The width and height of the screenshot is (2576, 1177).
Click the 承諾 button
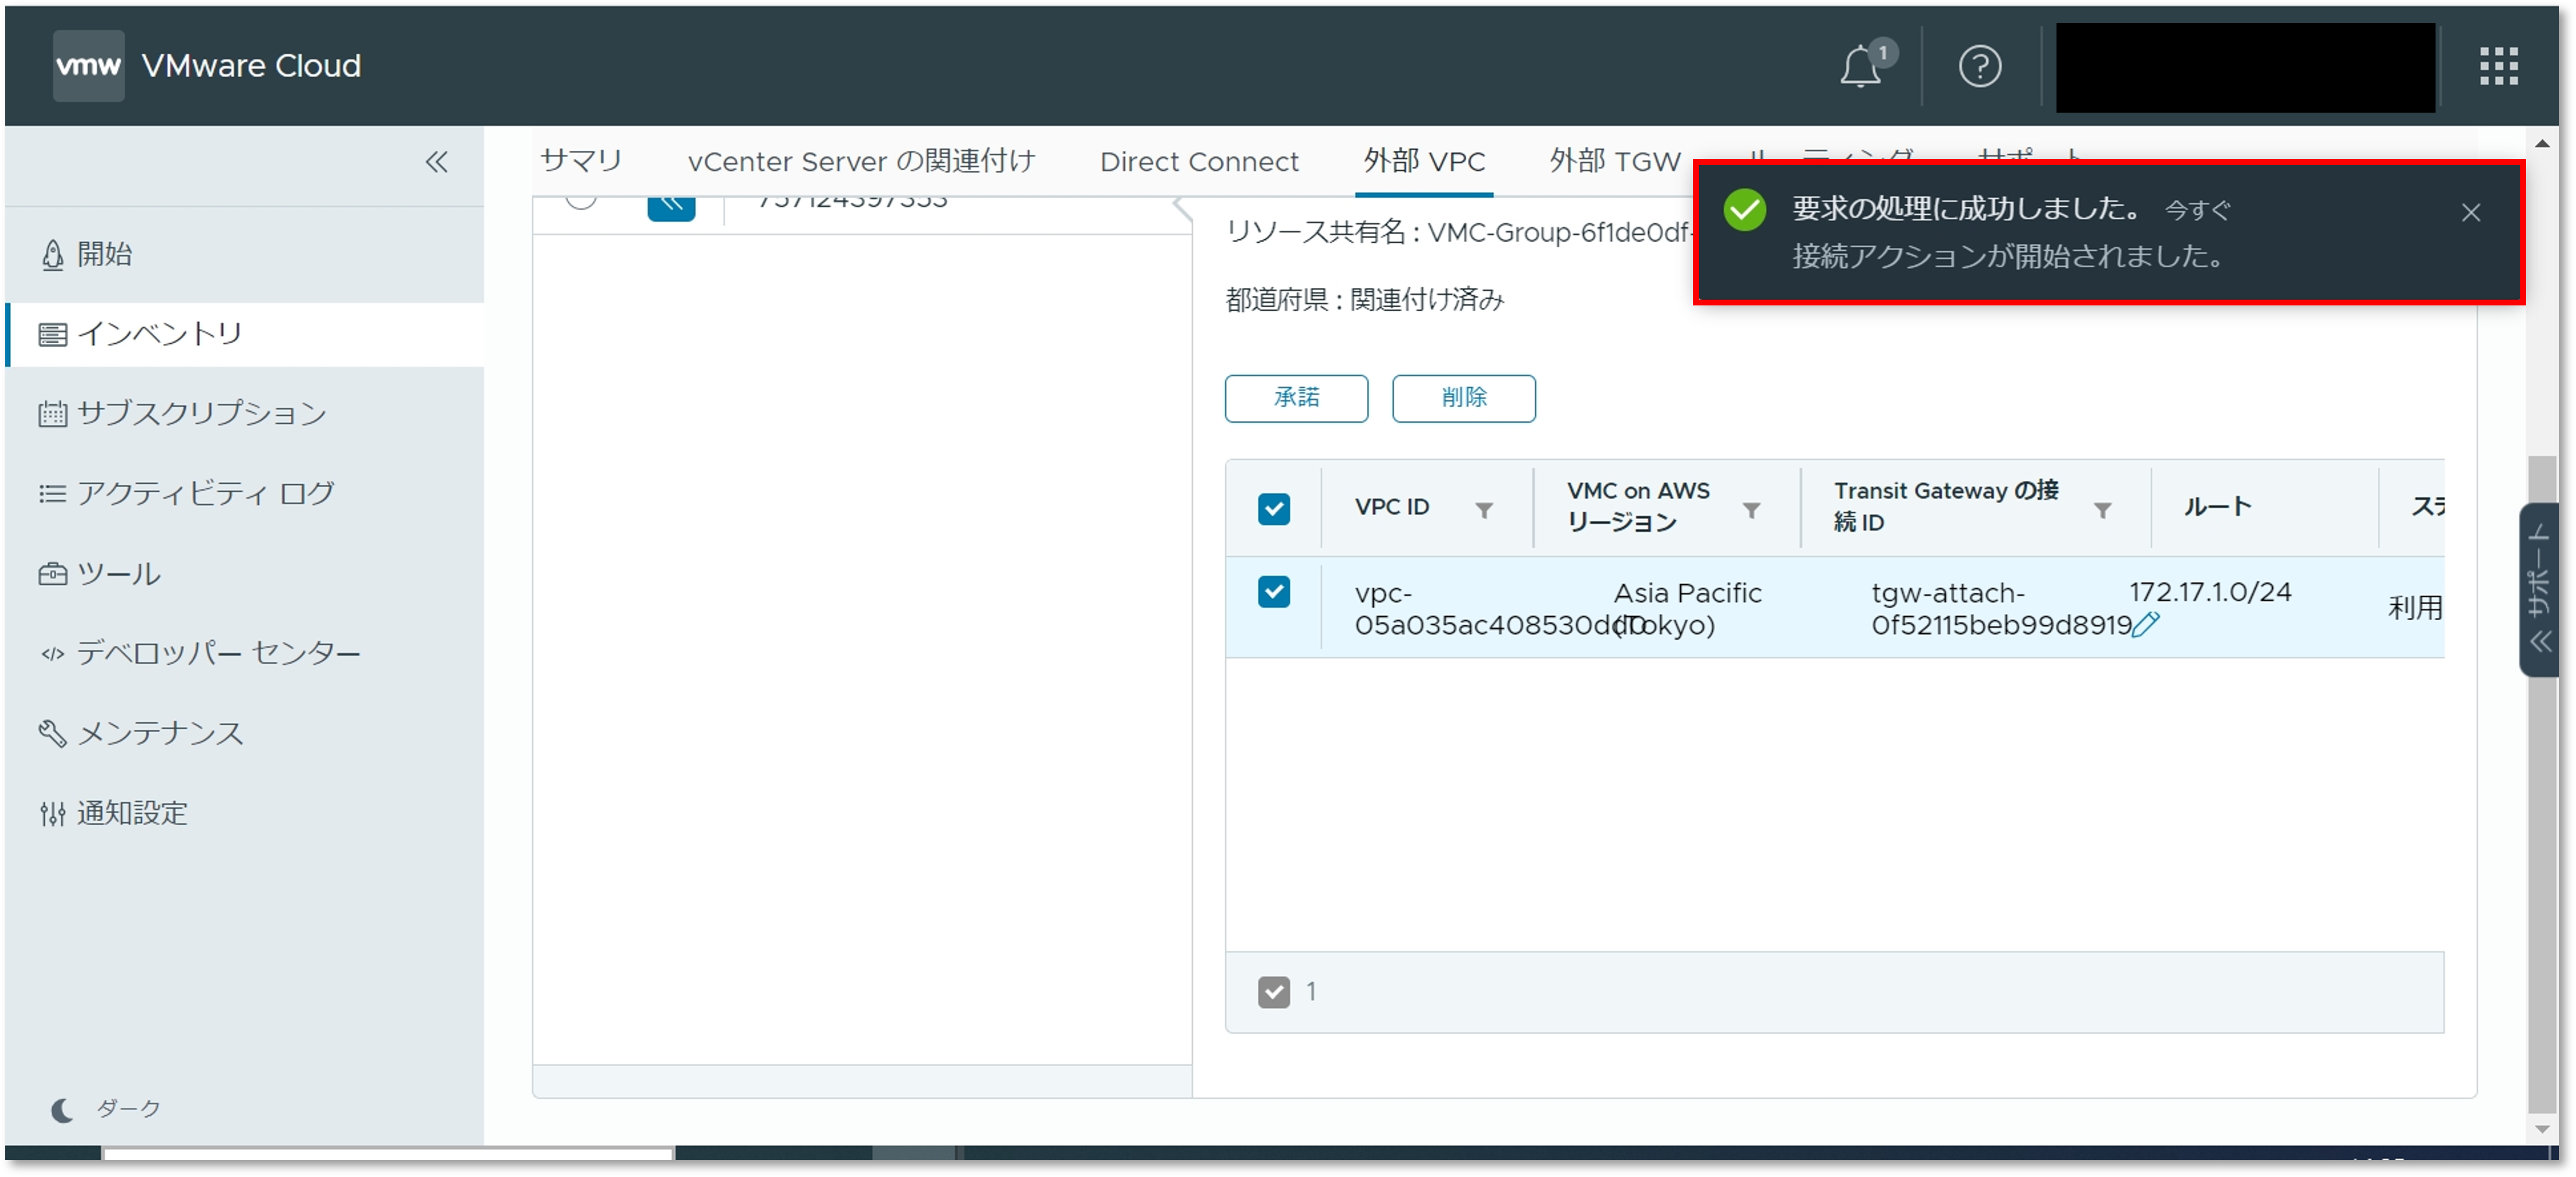[x=1296, y=398]
